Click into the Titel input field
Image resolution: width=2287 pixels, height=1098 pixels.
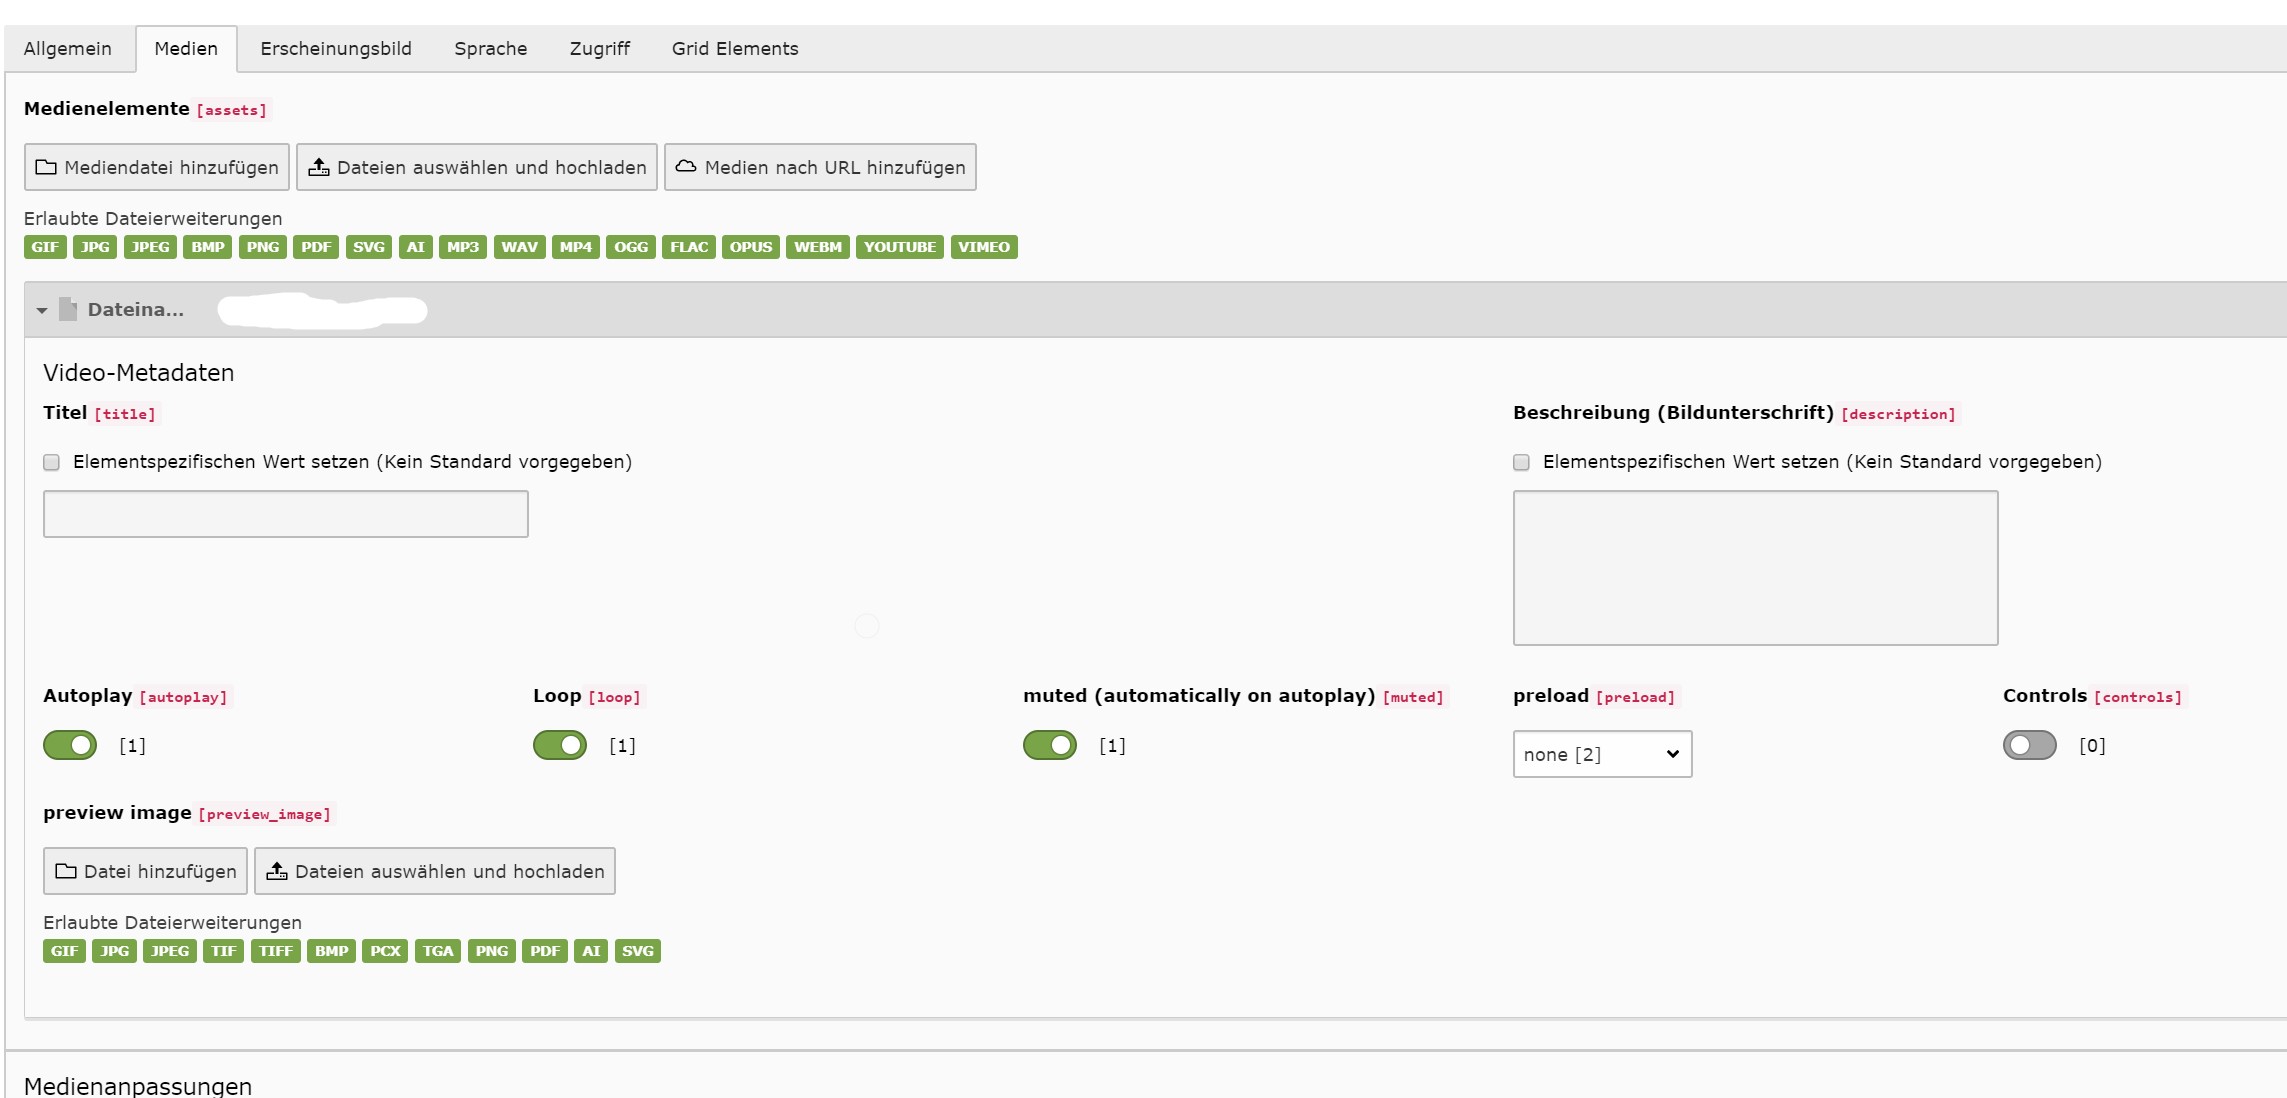286,514
